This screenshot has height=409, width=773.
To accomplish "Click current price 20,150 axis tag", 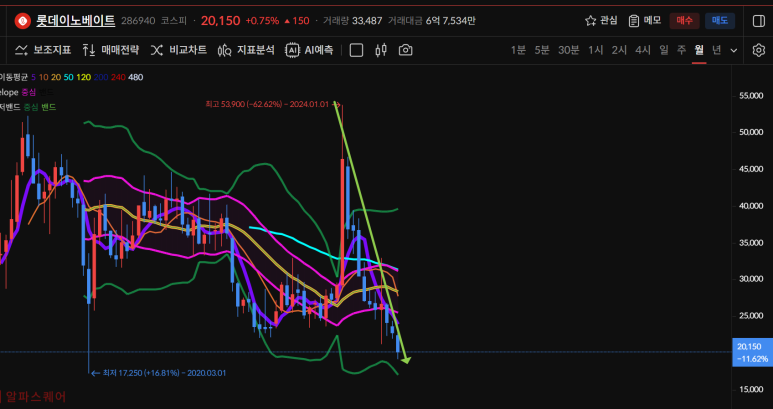I will (752, 353).
